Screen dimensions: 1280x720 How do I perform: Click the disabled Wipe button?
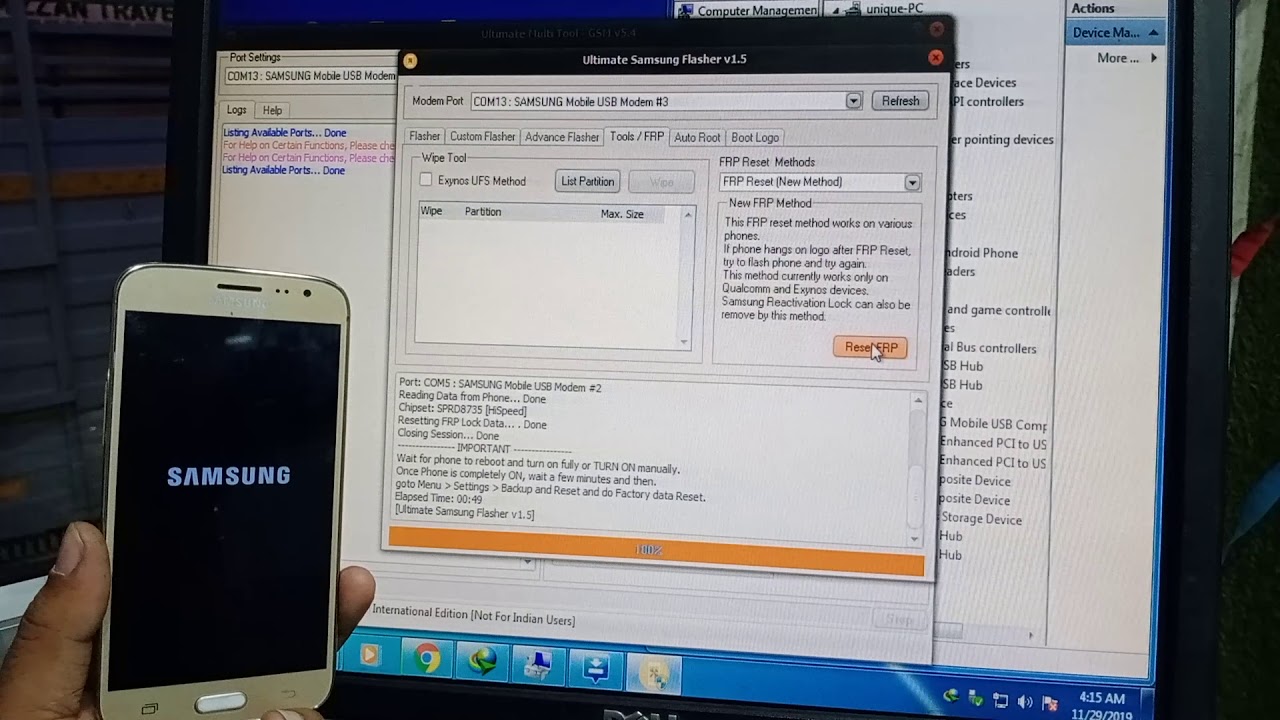pyautogui.click(x=661, y=182)
